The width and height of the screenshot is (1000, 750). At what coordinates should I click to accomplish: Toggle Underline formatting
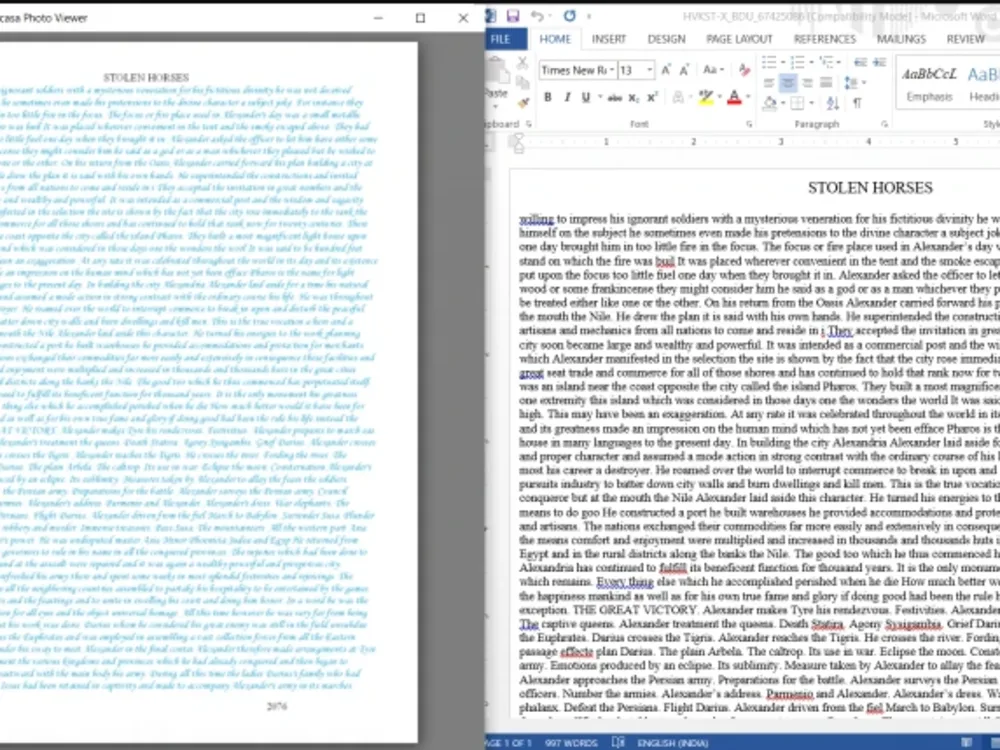[585, 98]
